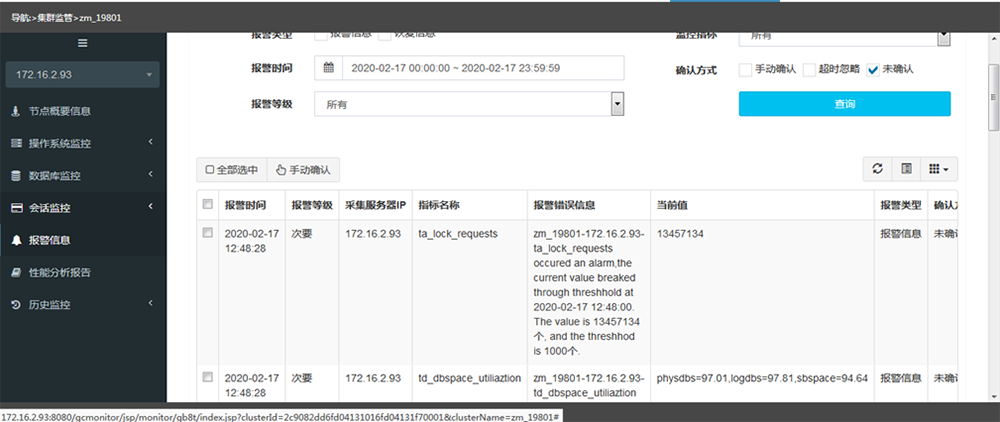1000x422 pixels.
Task: Expand the 操作系统监控 chevron
Action: pyautogui.click(x=151, y=142)
